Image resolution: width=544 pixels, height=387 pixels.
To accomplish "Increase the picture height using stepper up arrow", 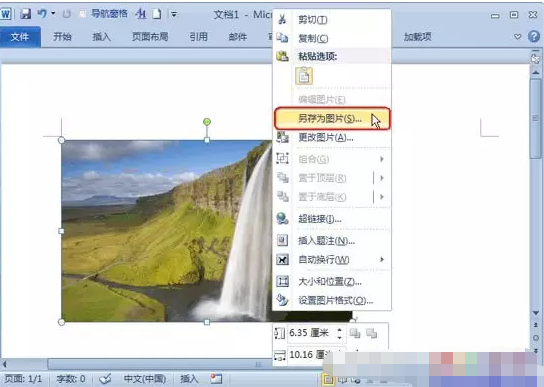I will pyautogui.click(x=339, y=329).
